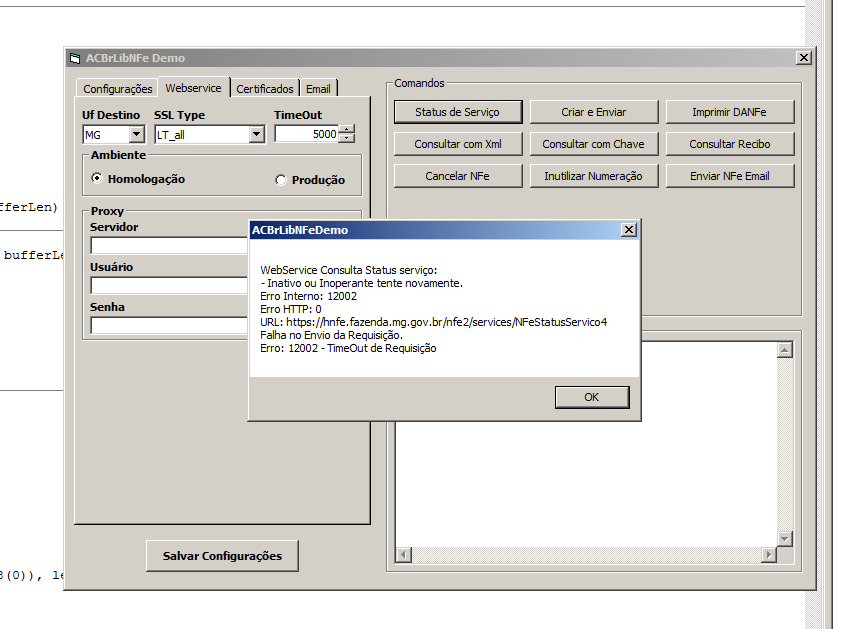Click the Salvar Configurações button

coord(222,556)
